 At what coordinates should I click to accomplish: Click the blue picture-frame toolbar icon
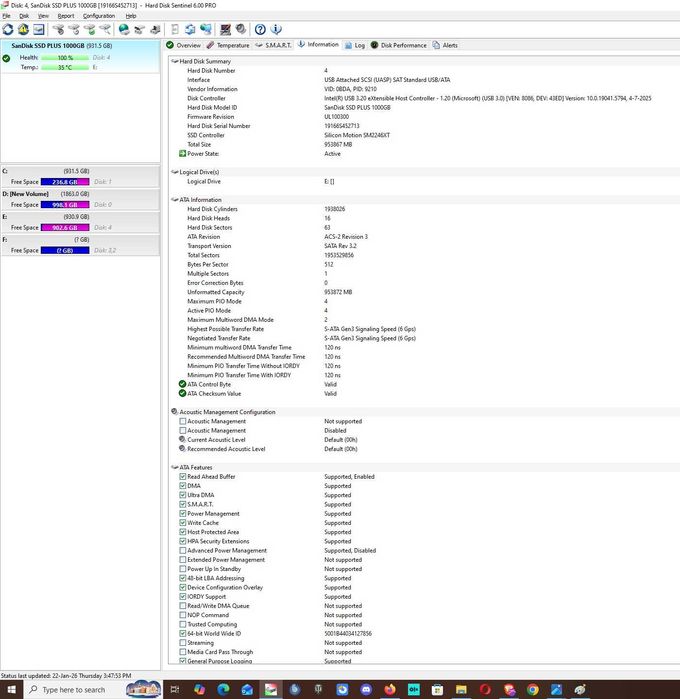(39, 29)
